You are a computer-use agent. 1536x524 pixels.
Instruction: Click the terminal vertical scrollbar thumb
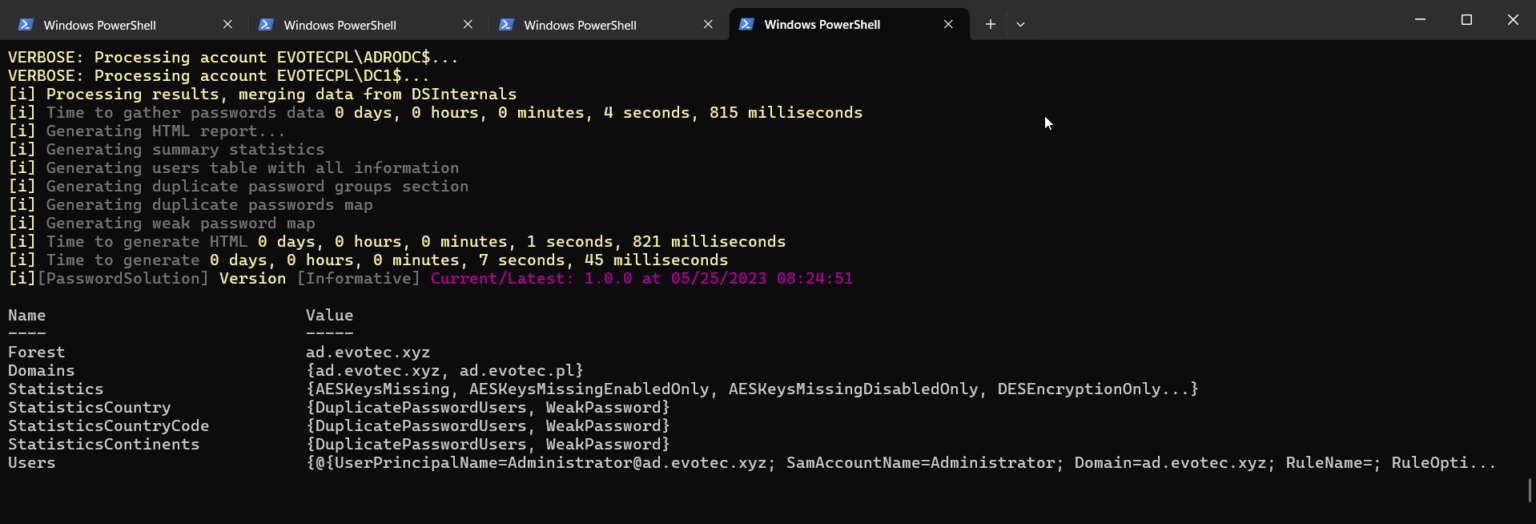(1529, 490)
